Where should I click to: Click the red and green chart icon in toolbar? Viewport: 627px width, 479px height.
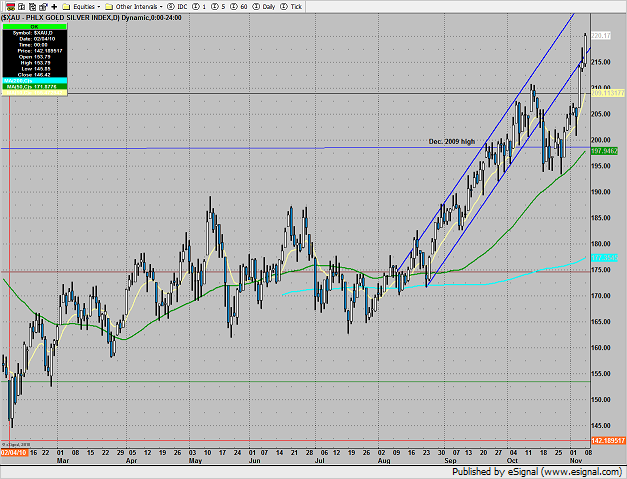pos(11,6)
